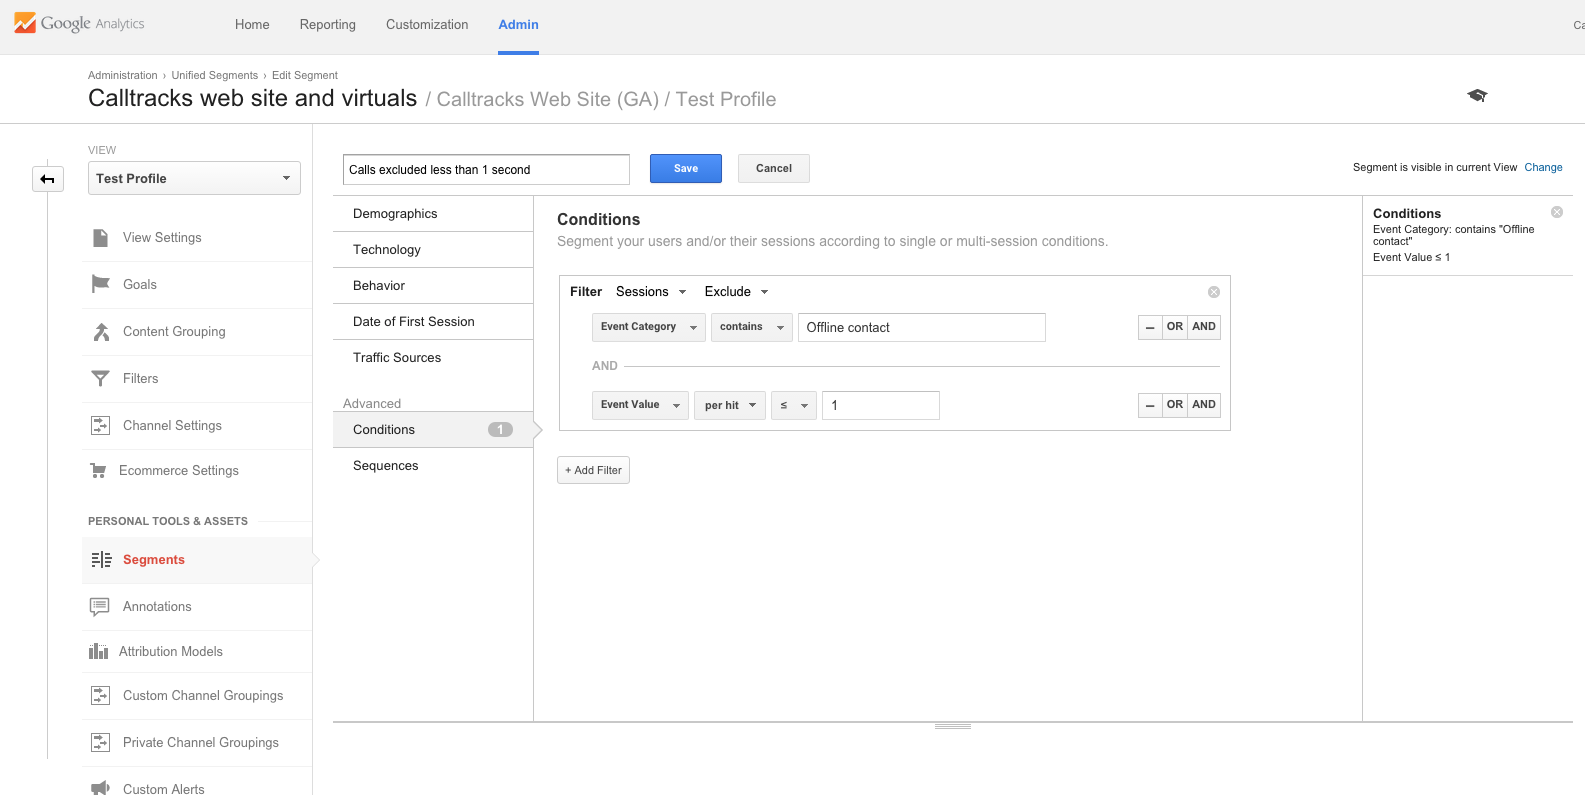Screen dimensions: 1585x795
Task: Click the Administration breadcrumb link
Action: tap(123, 75)
